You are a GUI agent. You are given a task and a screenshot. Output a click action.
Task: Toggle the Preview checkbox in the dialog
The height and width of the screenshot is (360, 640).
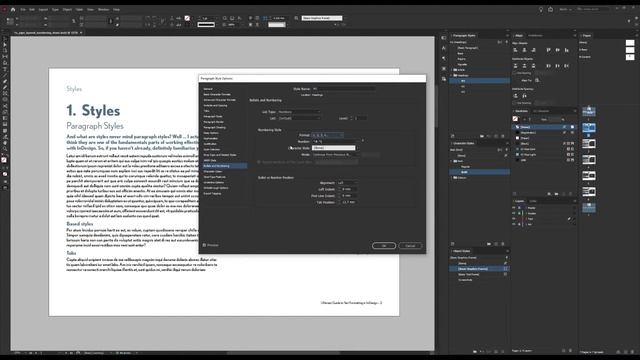[x=204, y=245]
